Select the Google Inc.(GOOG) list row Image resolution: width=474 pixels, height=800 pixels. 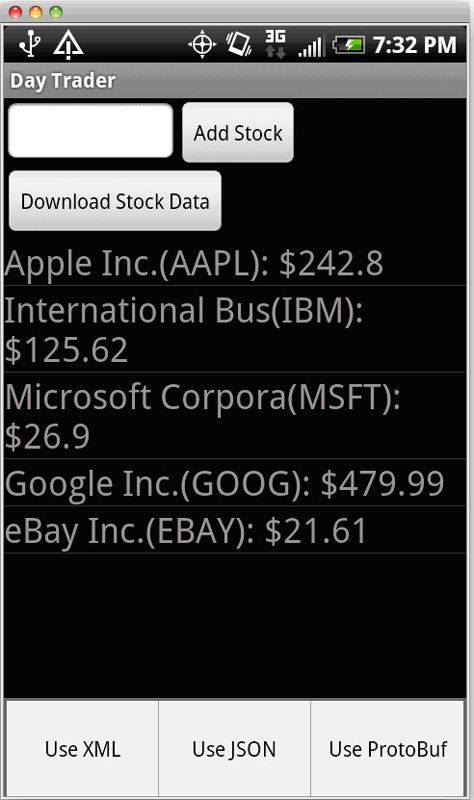235,483
